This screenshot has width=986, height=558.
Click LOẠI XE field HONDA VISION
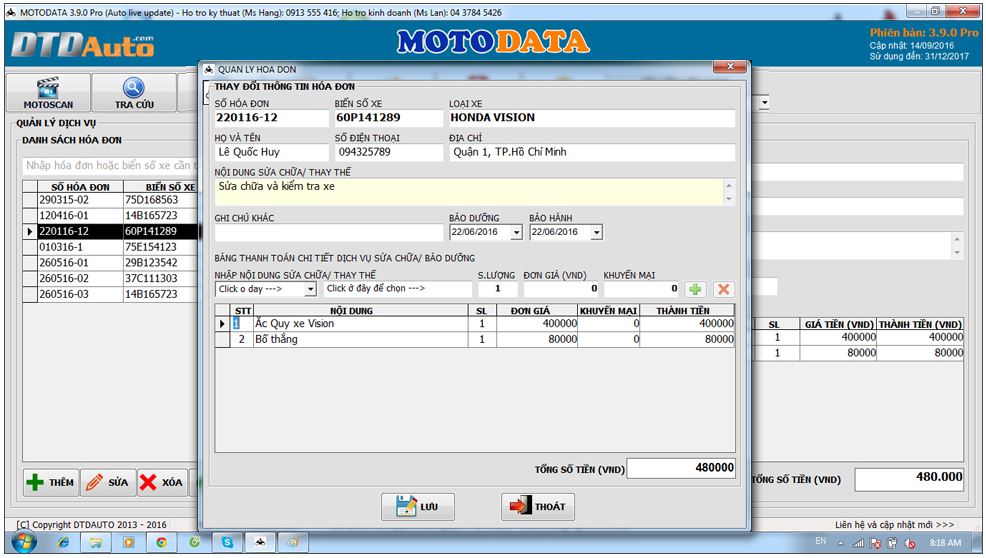592,118
